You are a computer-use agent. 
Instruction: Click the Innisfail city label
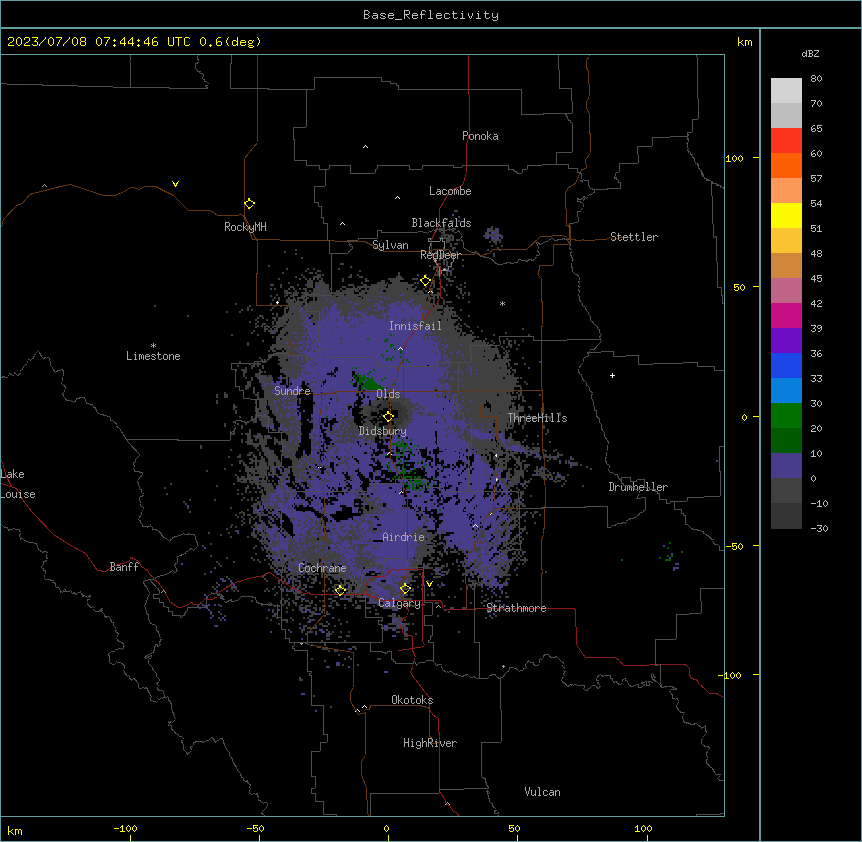click(x=415, y=326)
